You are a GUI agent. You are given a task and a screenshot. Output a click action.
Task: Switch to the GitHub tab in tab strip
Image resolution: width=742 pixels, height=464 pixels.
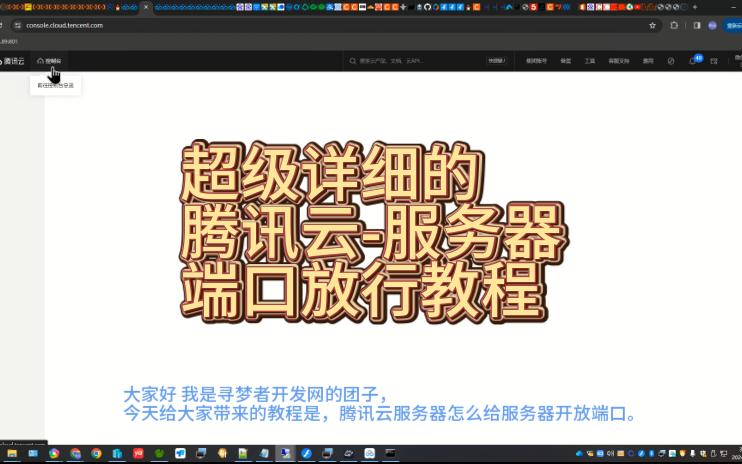[x=427, y=7]
